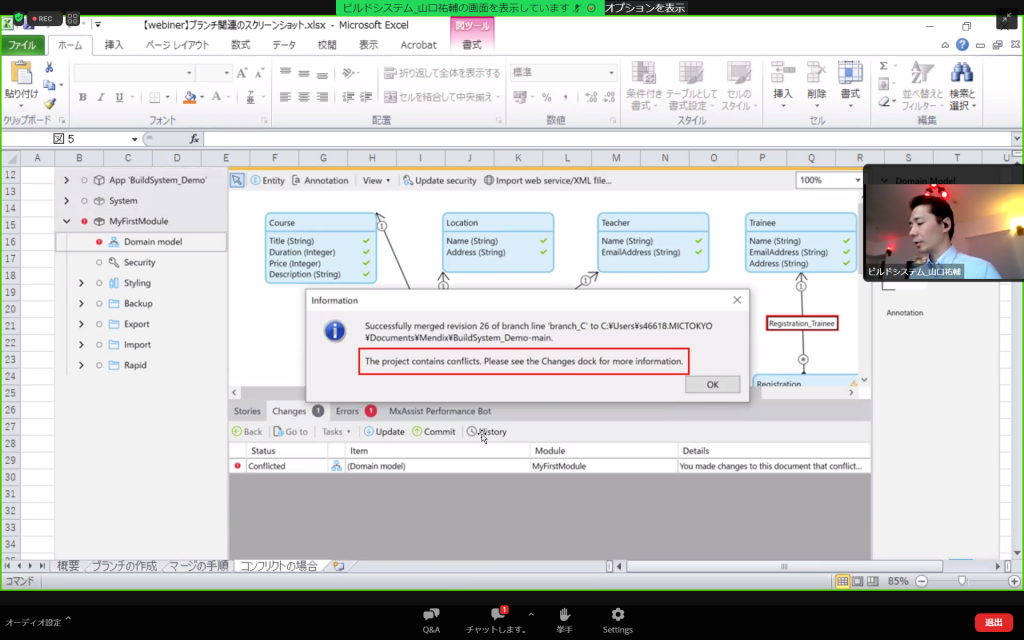This screenshot has width=1024, height=640.
Task: Click the zoom slider in status bar
Action: pos(962,581)
